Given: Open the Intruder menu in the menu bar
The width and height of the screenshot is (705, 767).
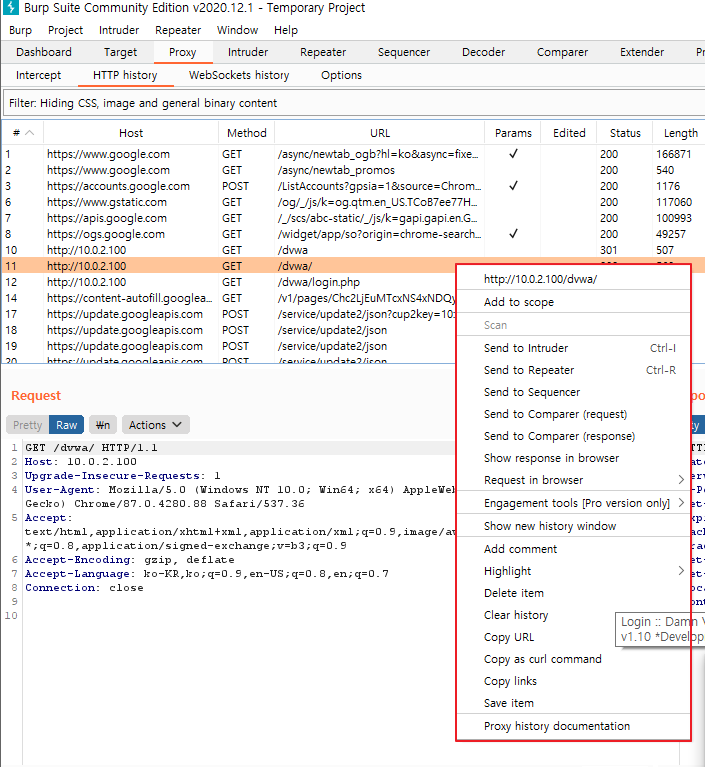Looking at the screenshot, I should click(119, 30).
